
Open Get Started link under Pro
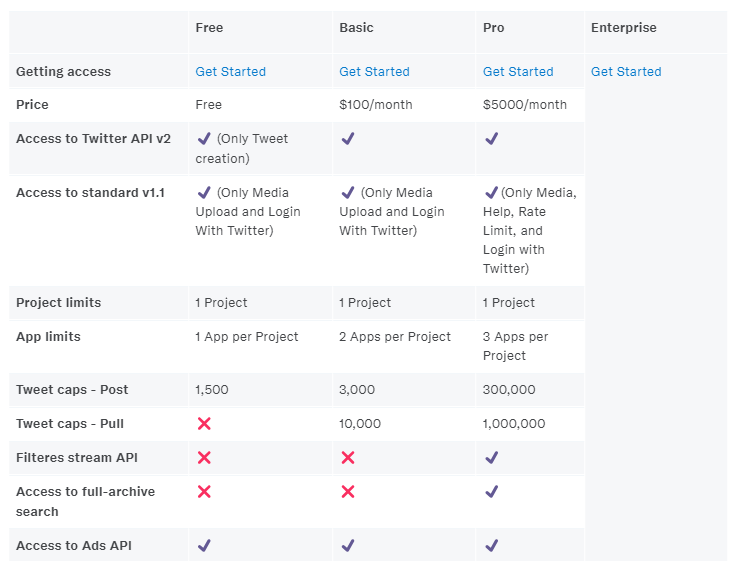[x=518, y=71]
